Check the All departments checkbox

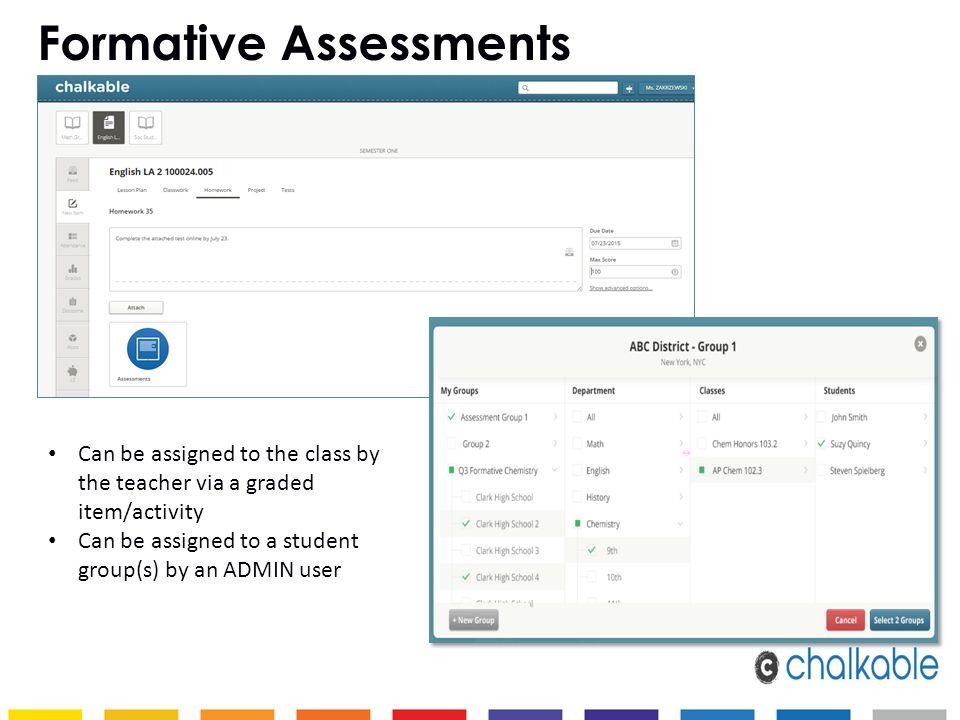coord(577,417)
